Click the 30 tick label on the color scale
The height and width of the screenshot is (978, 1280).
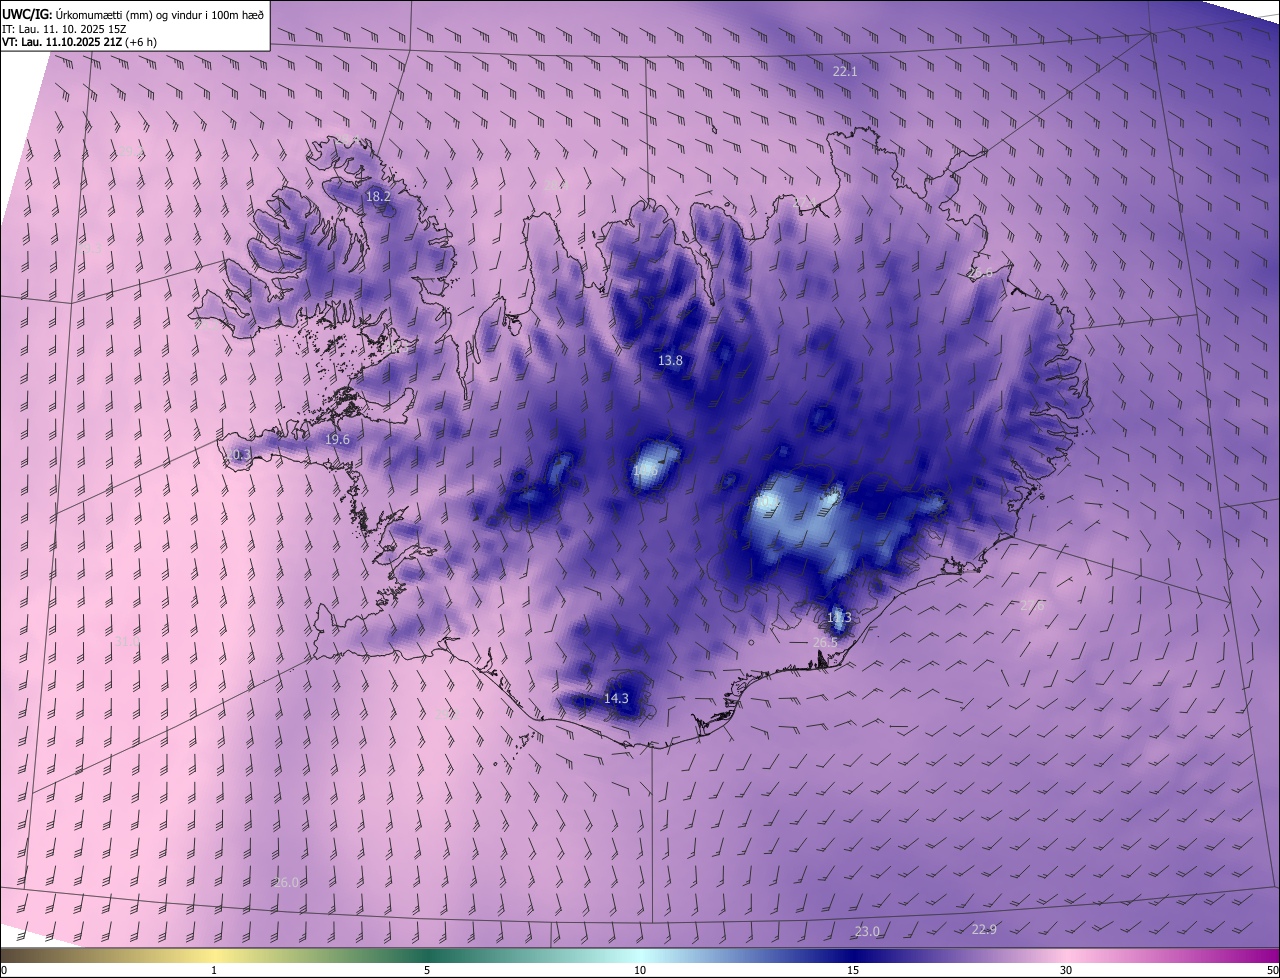pos(1066,971)
